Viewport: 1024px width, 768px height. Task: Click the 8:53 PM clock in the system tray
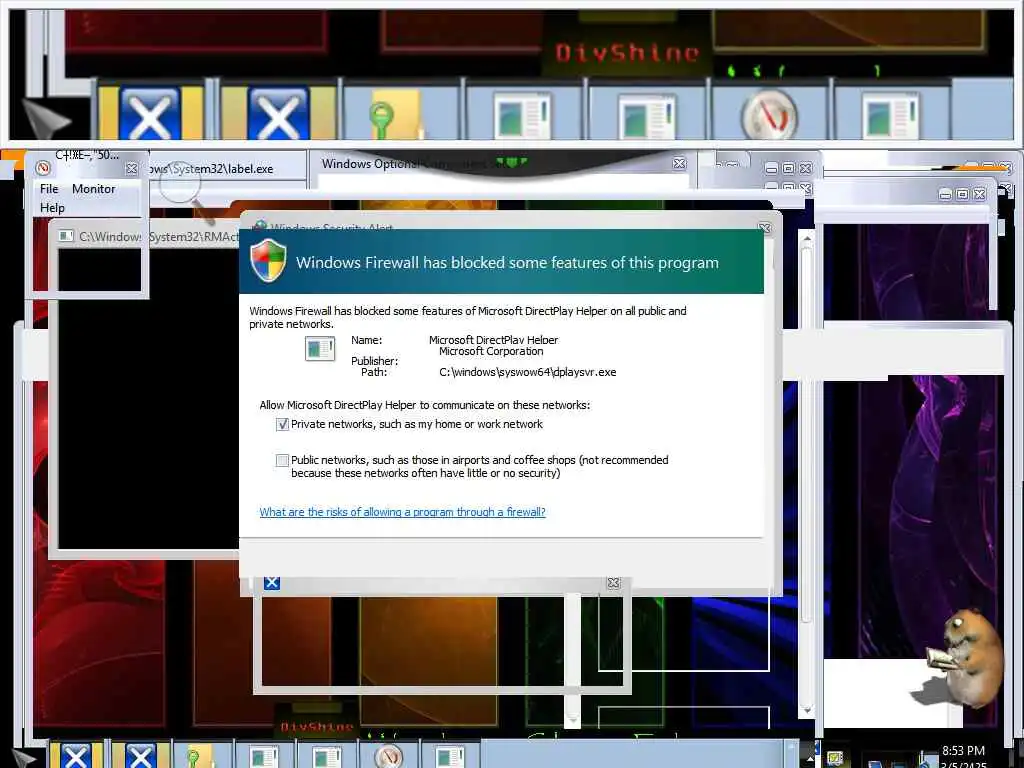[x=963, y=751]
